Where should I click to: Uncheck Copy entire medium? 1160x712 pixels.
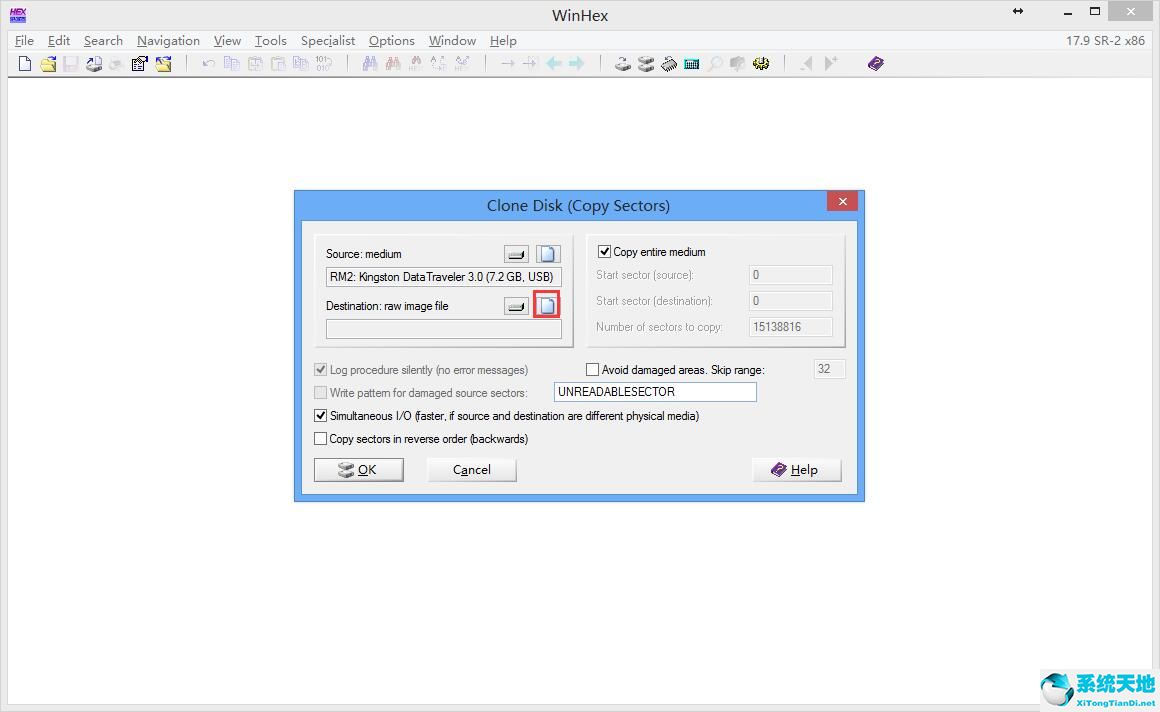click(604, 252)
